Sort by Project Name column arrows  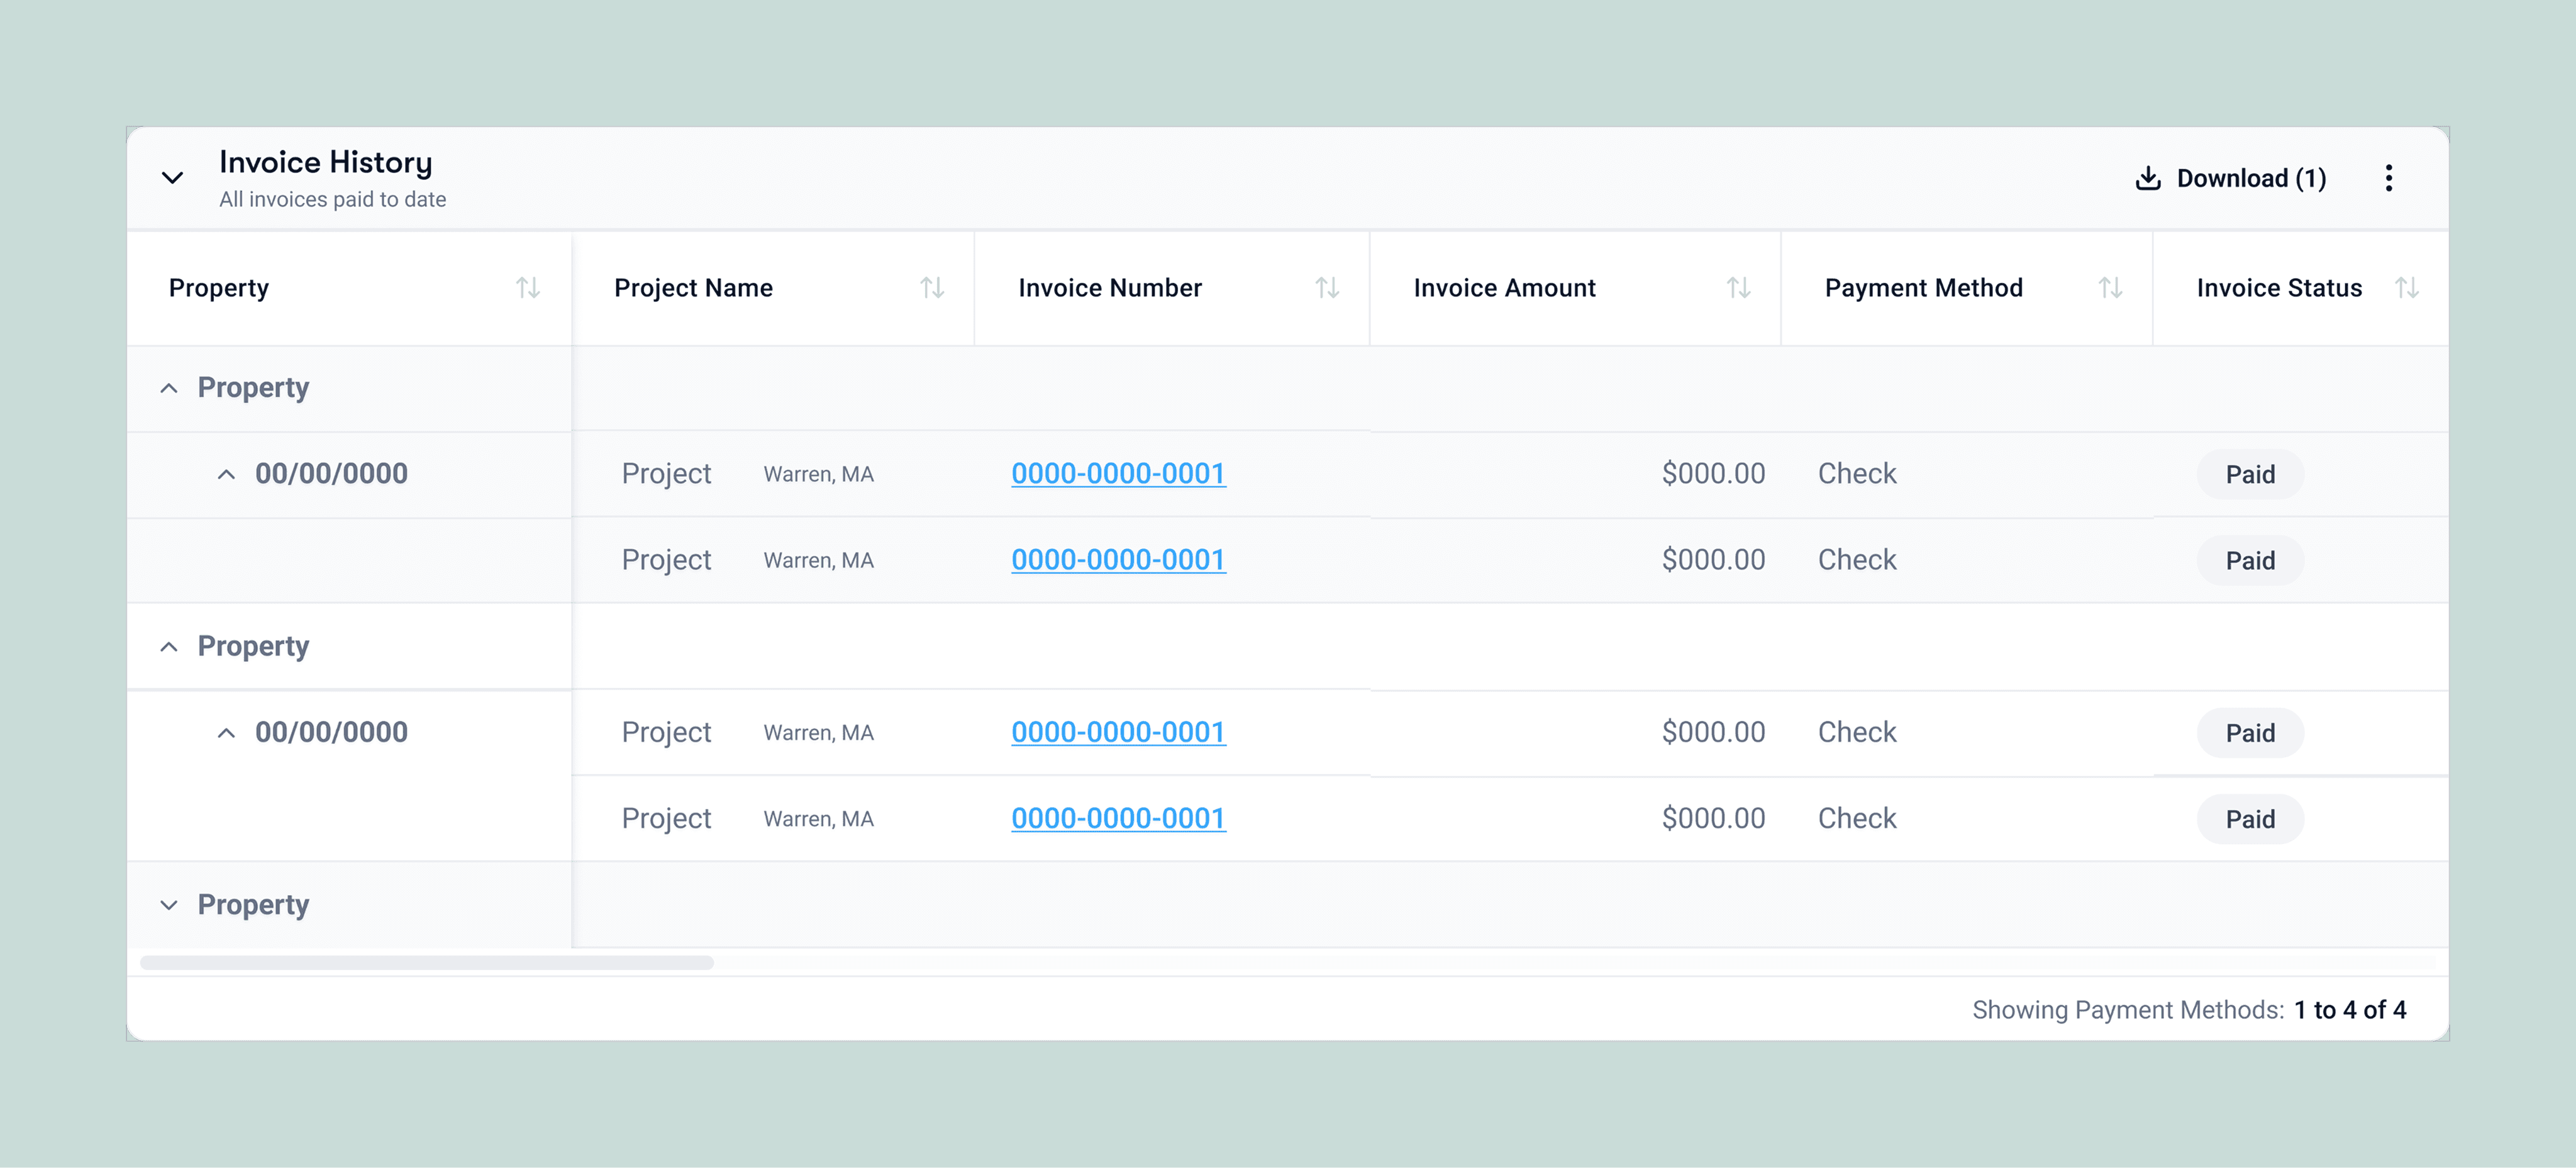coord(932,288)
